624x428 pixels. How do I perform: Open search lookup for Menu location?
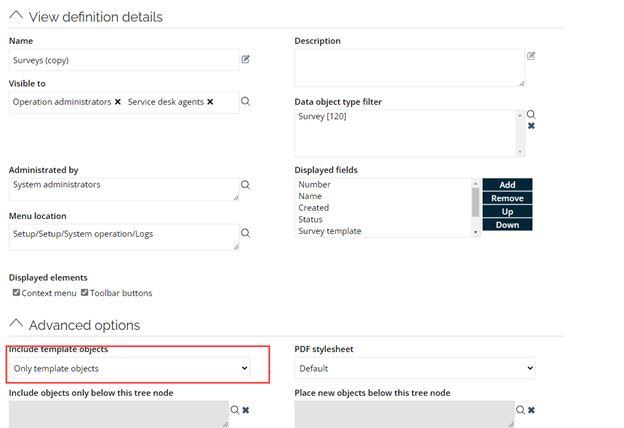pyautogui.click(x=246, y=233)
